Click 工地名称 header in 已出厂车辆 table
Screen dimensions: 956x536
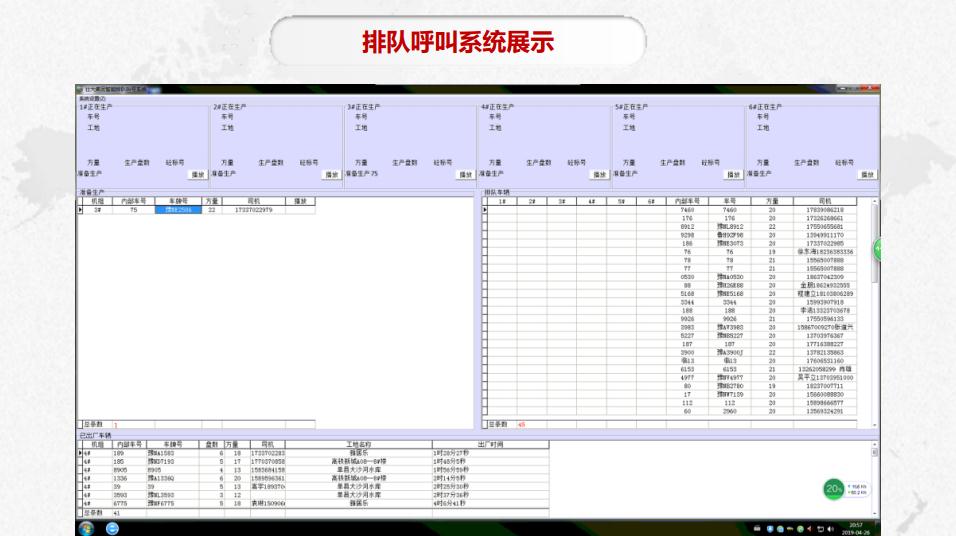358,445
